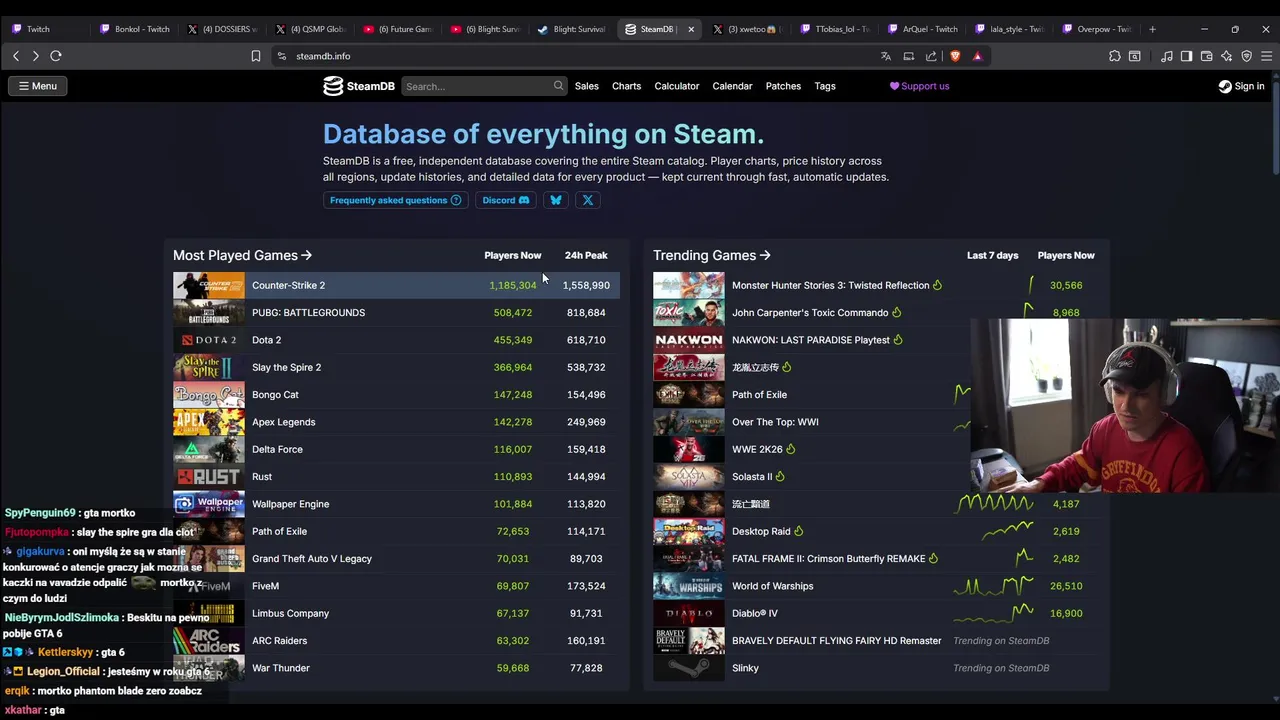This screenshot has height=720, width=1280.
Task: Close the SteamDB tab
Action: tap(690, 29)
